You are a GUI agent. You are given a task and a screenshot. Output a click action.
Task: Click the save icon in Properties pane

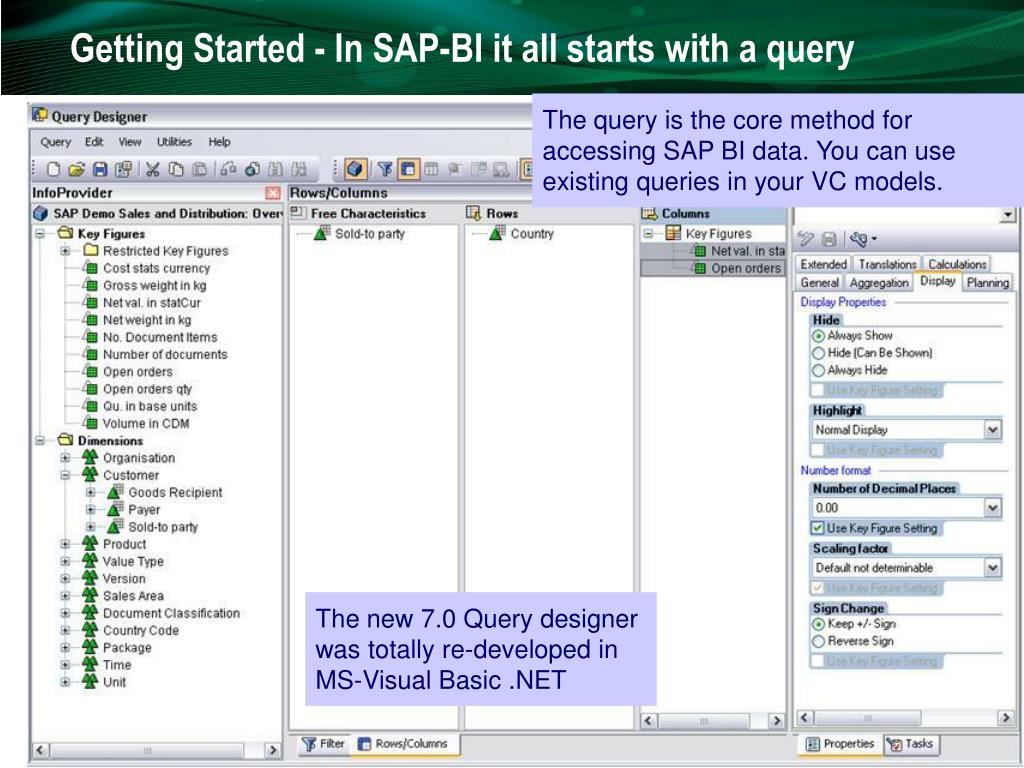(x=829, y=240)
